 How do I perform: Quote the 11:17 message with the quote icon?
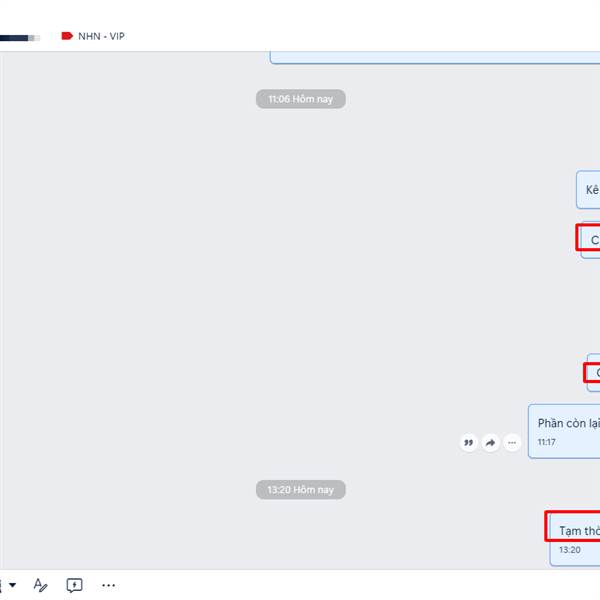(x=468, y=443)
